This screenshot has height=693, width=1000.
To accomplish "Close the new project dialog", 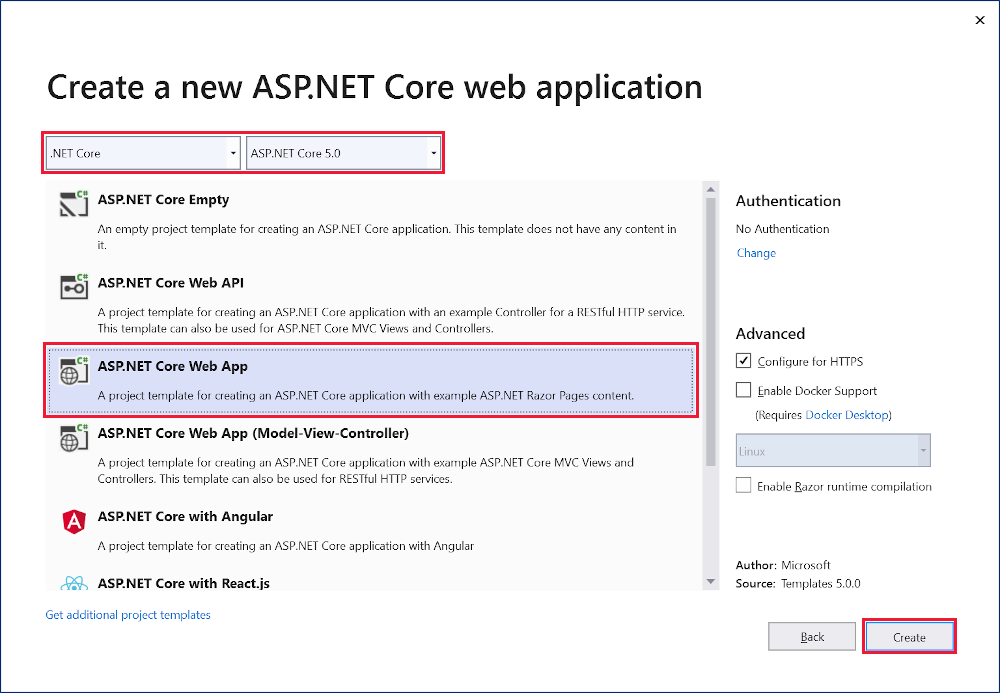I will click(980, 19).
